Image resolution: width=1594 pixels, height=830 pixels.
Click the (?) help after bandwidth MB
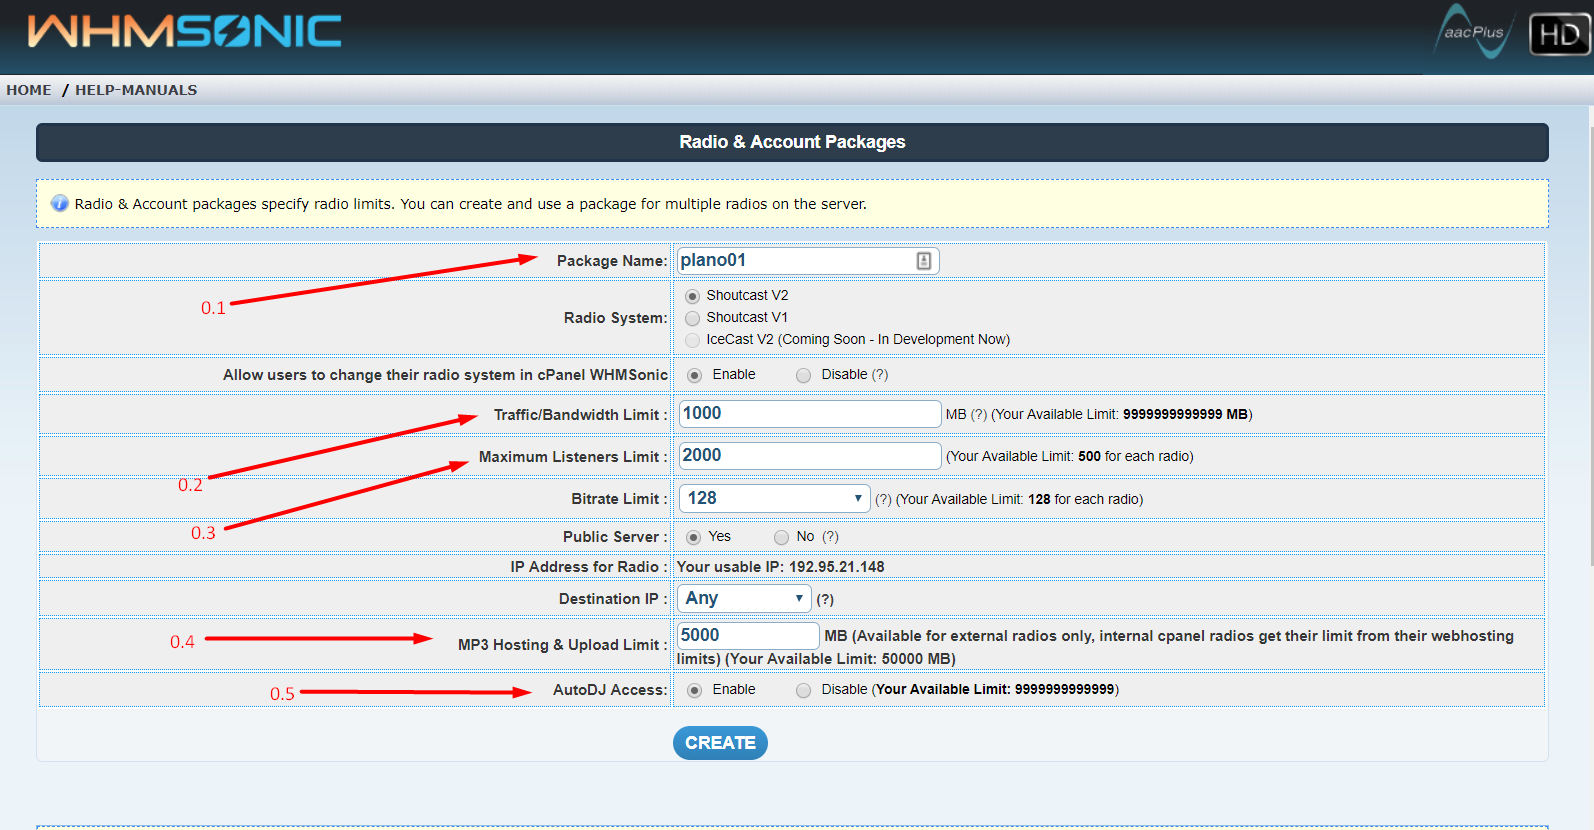979,414
